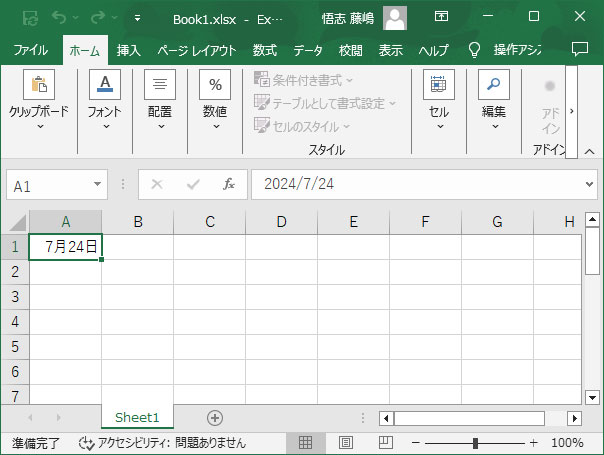Screen dimensions: 604x455
Task: Click the Undo arrow icon
Action: (x=59, y=17)
